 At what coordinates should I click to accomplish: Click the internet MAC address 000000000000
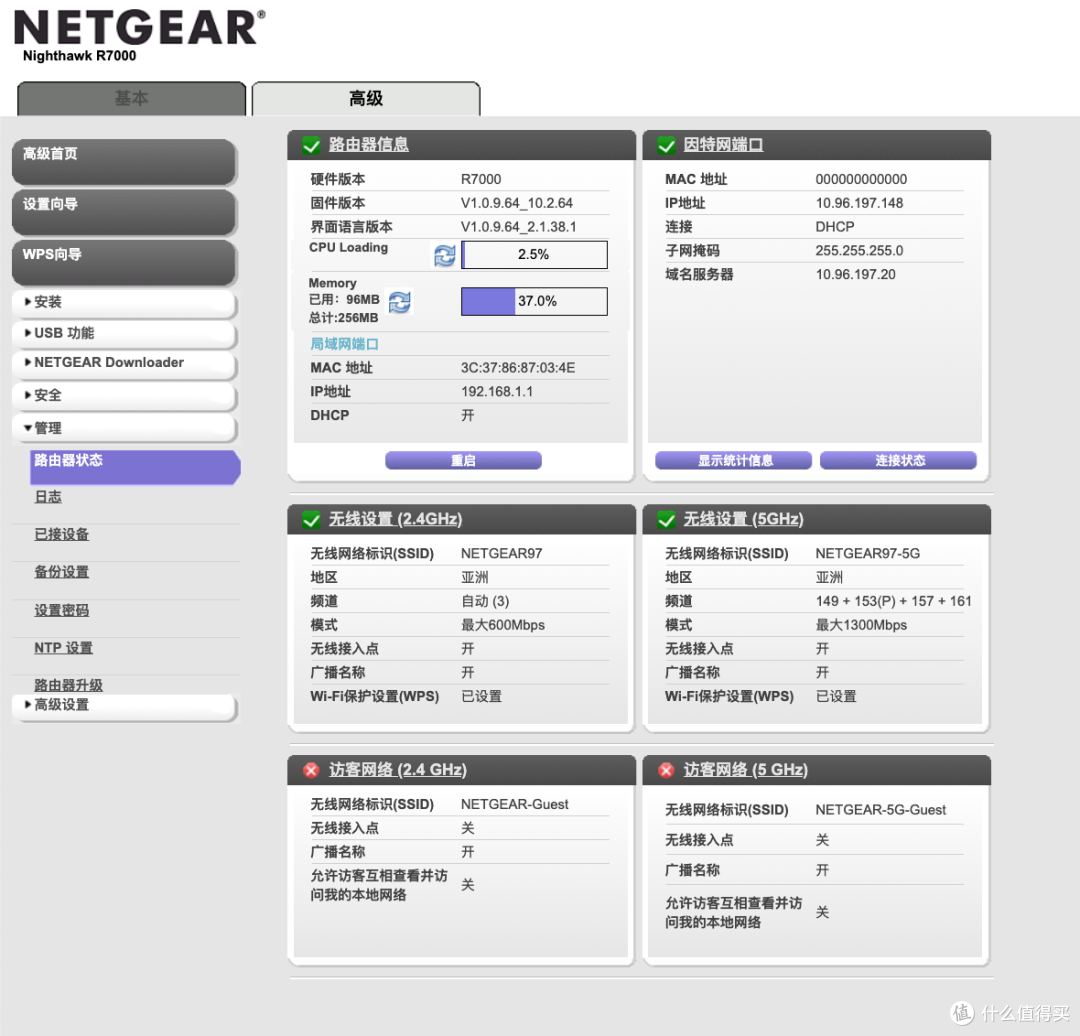pos(861,179)
